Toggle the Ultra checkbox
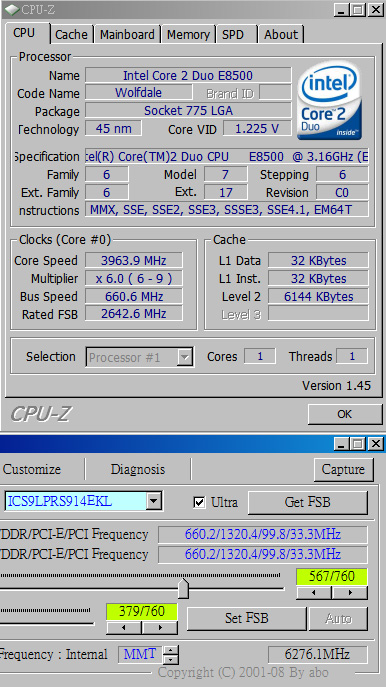This screenshot has width=386, height=687. tap(199, 502)
